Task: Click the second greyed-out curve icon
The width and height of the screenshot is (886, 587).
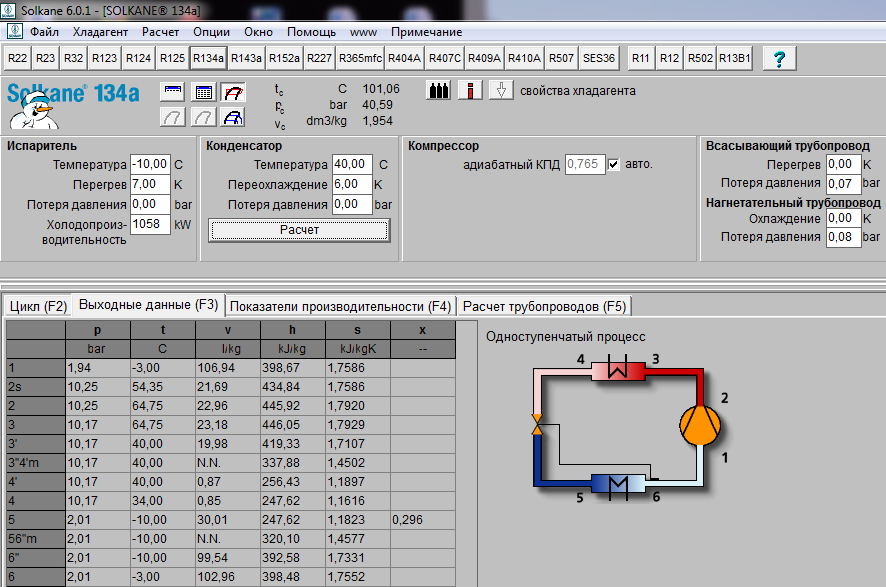Action: [x=203, y=117]
